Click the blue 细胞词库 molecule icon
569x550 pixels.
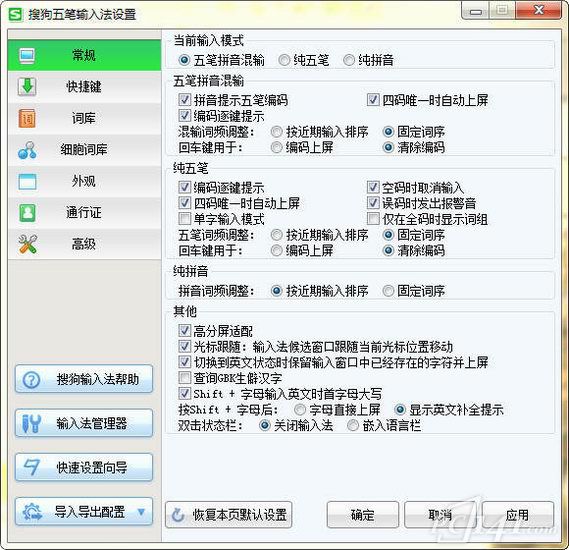(27, 150)
